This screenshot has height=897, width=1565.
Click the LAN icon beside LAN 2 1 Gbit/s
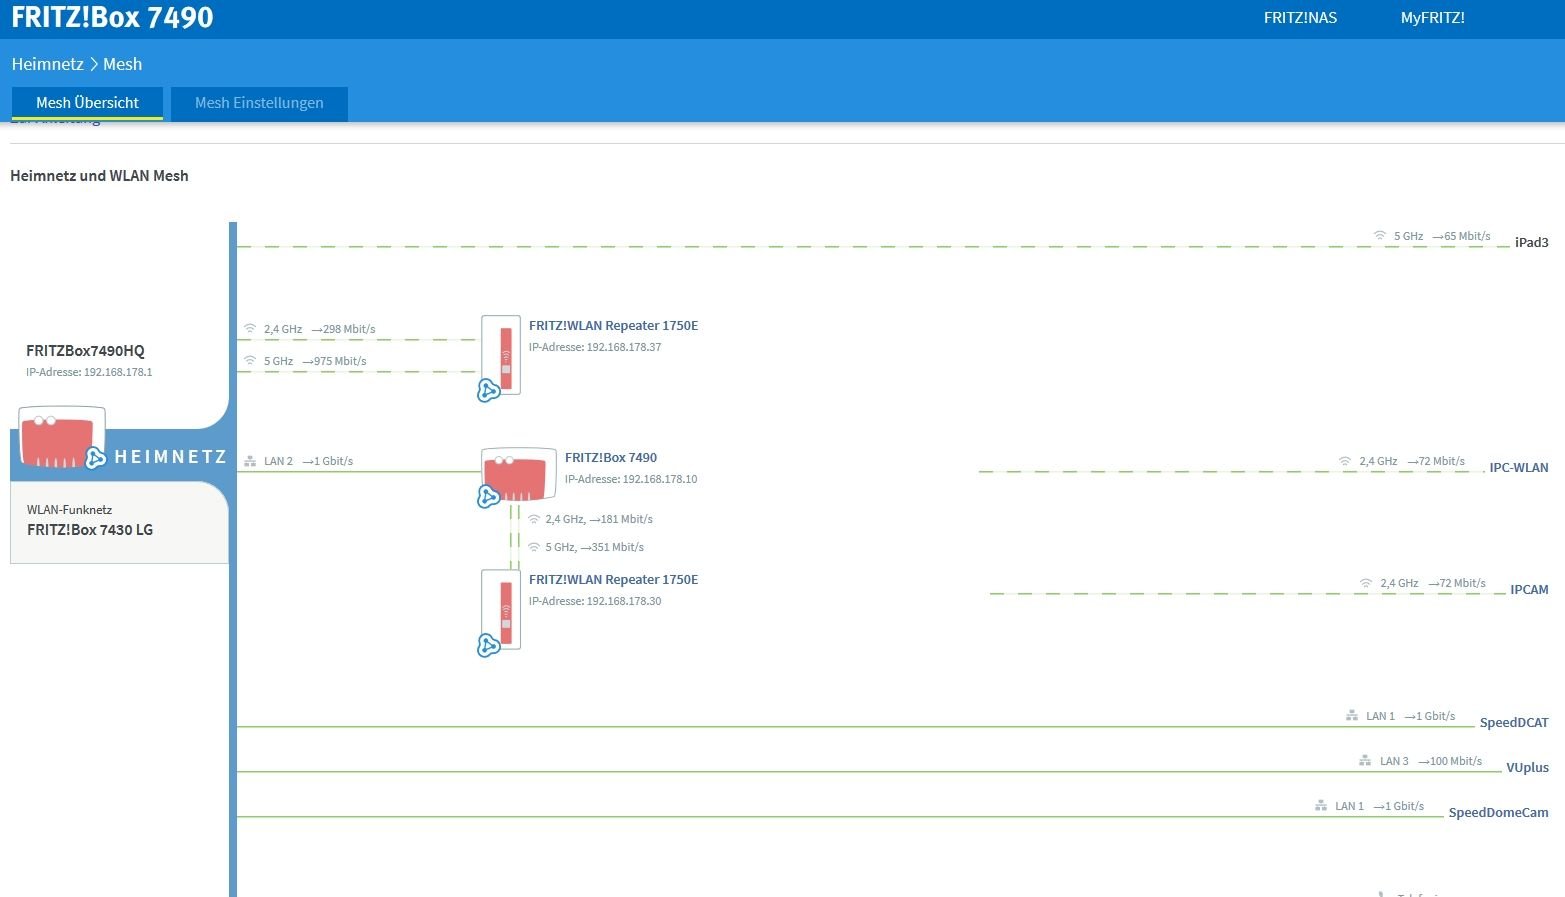(x=250, y=461)
